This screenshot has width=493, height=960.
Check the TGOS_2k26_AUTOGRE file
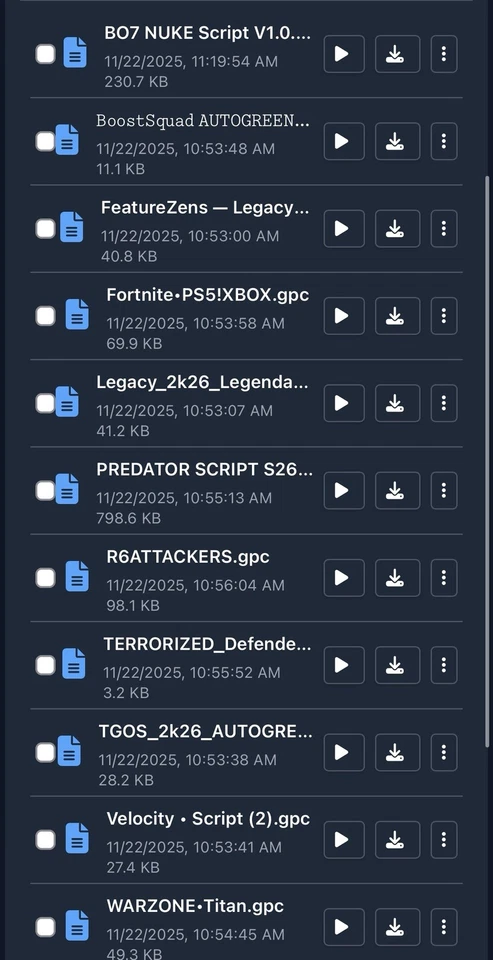tap(45, 752)
